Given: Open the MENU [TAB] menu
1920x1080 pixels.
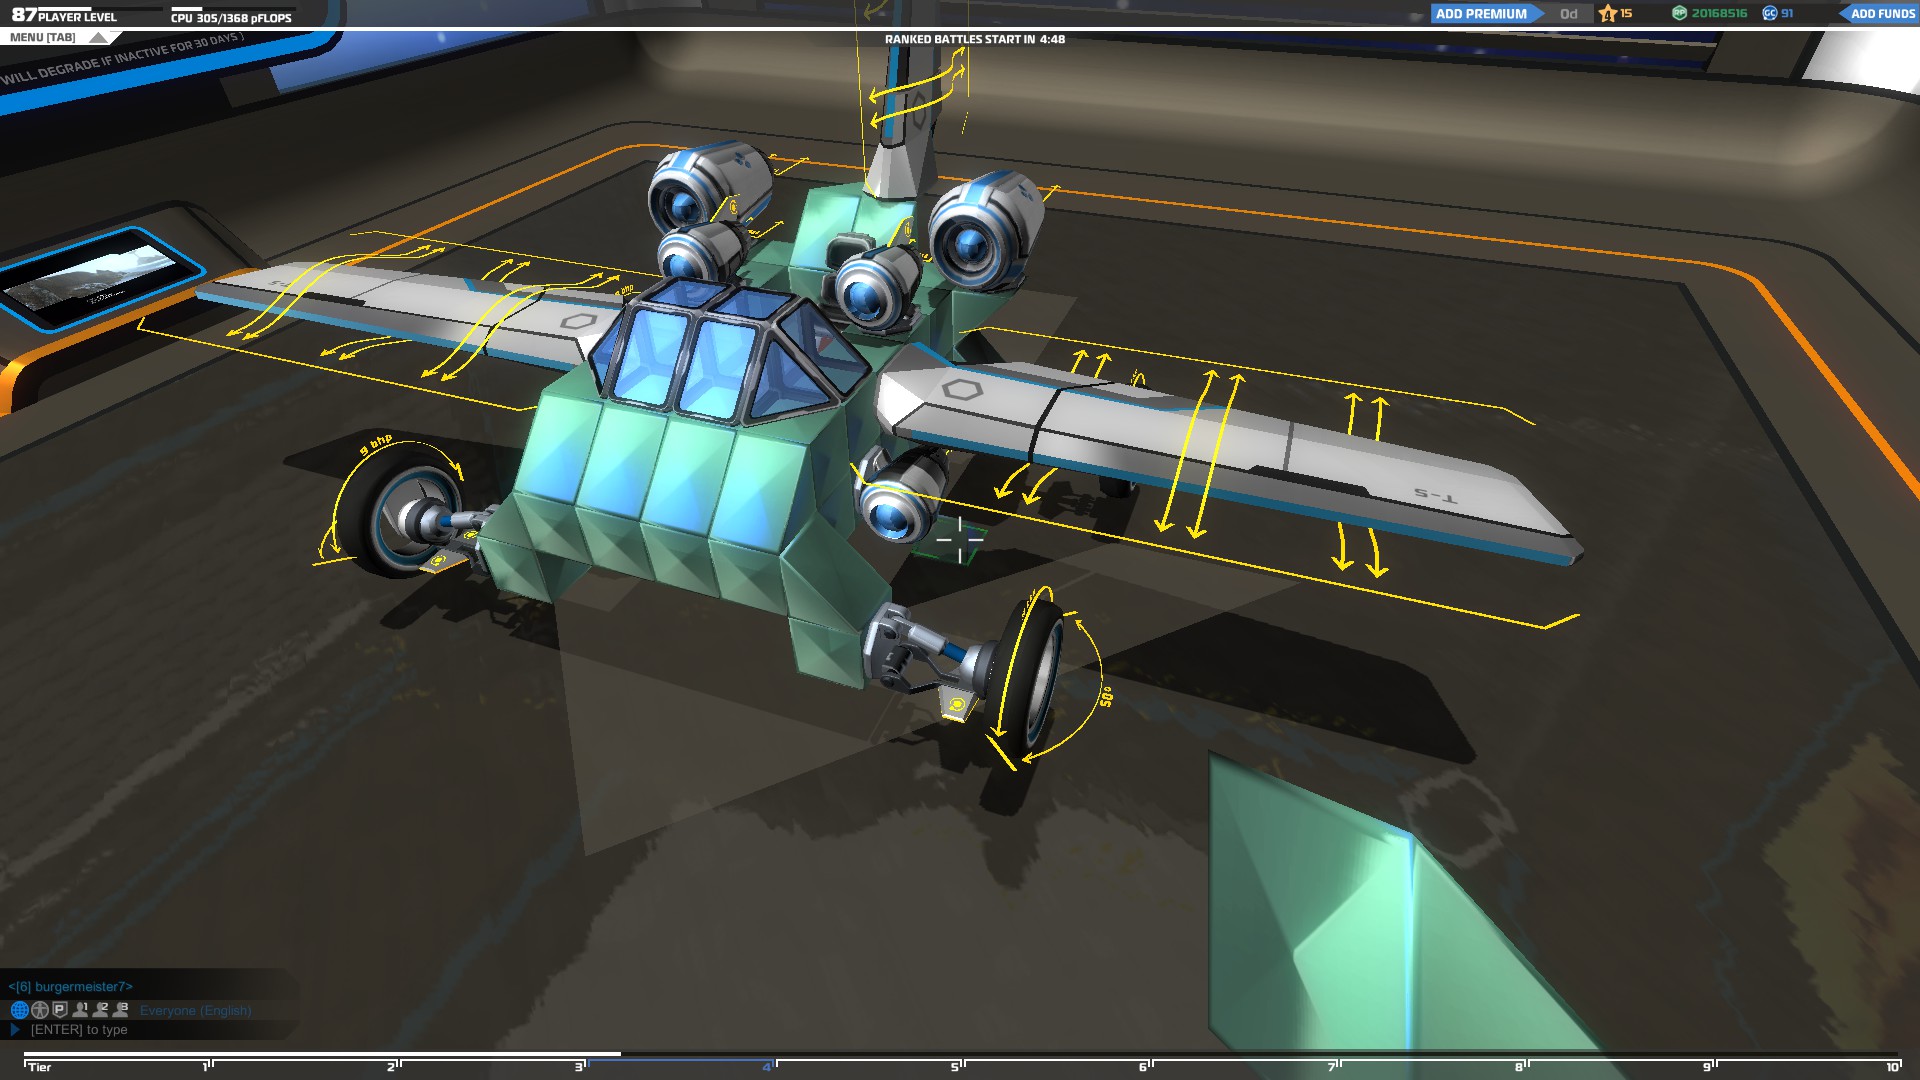Looking at the screenshot, I should click(43, 38).
